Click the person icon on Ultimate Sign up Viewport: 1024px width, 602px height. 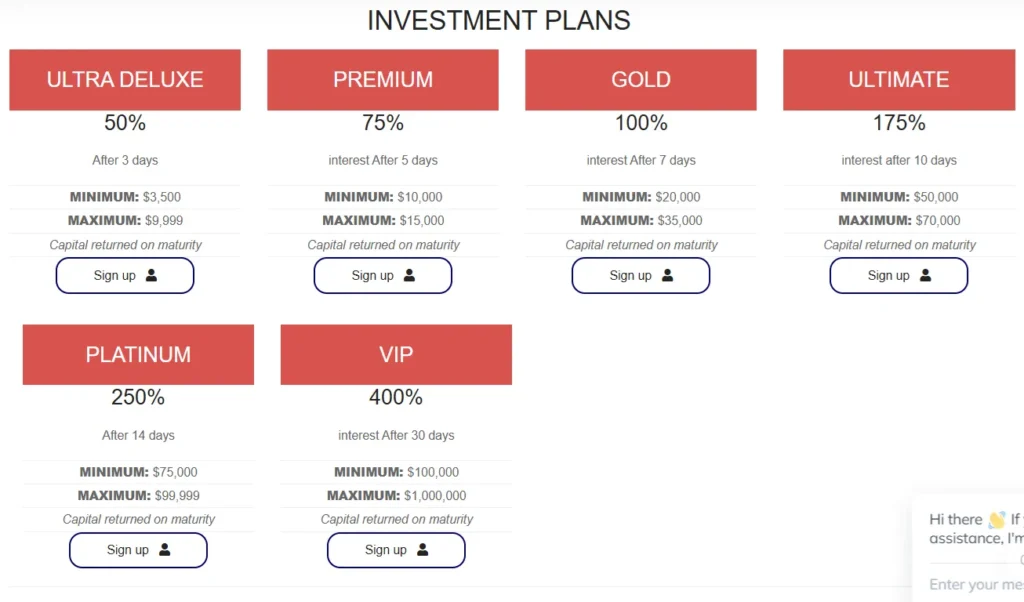point(925,276)
